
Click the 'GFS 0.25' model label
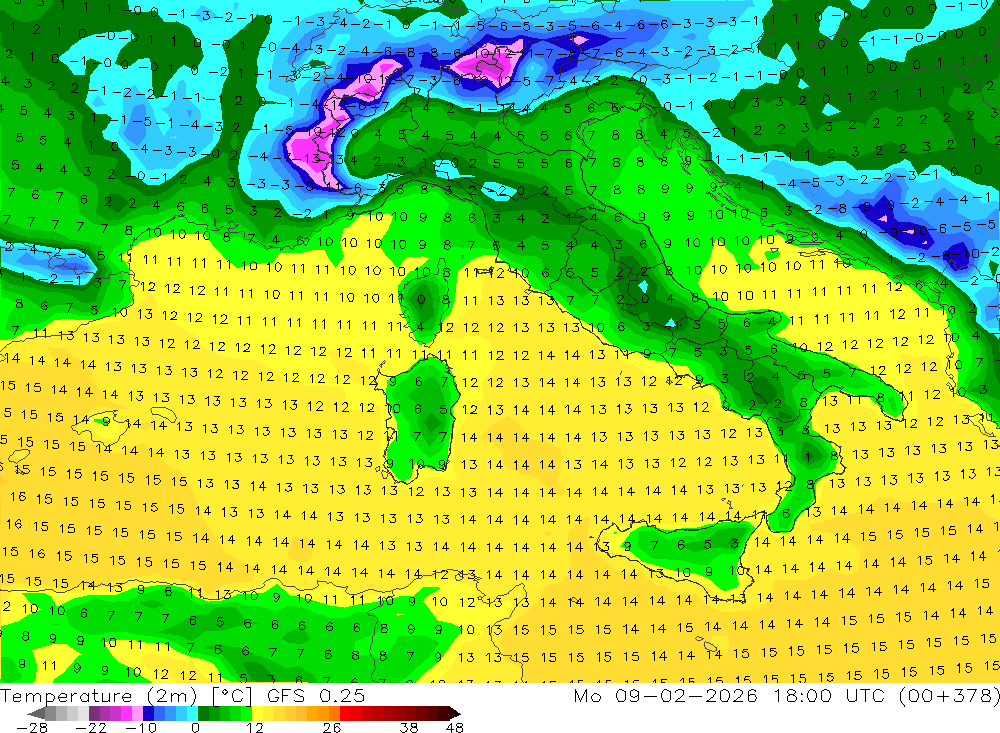pyautogui.click(x=316, y=695)
